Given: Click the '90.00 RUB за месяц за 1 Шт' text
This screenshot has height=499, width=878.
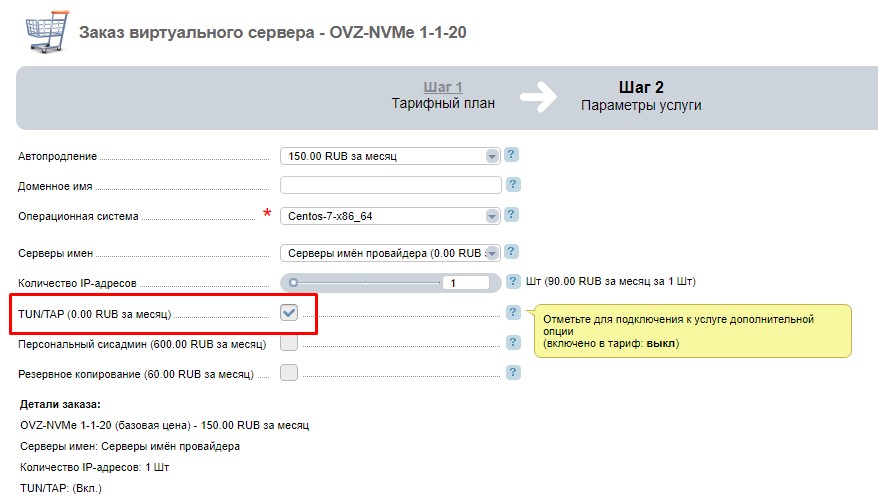Looking at the screenshot, I should (x=618, y=281).
